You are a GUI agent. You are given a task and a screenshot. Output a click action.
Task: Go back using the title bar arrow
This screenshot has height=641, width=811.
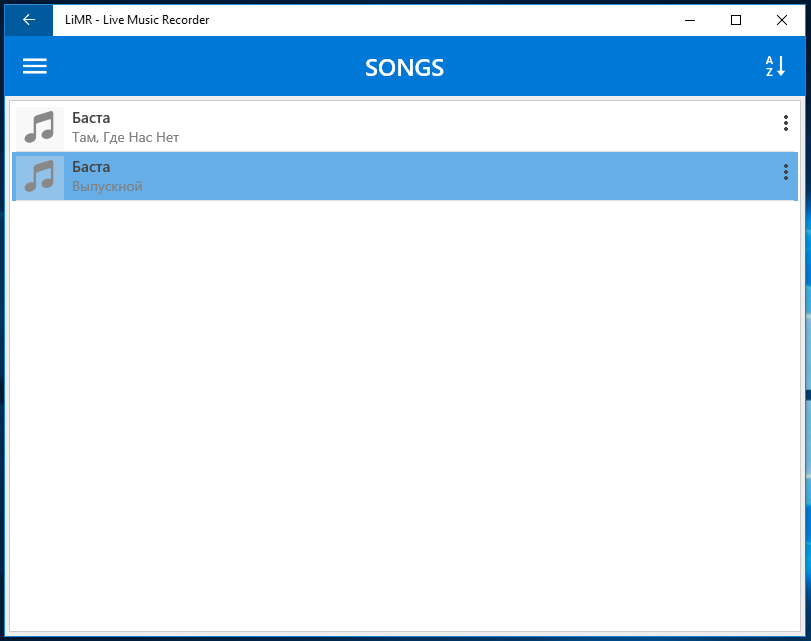(x=29, y=20)
